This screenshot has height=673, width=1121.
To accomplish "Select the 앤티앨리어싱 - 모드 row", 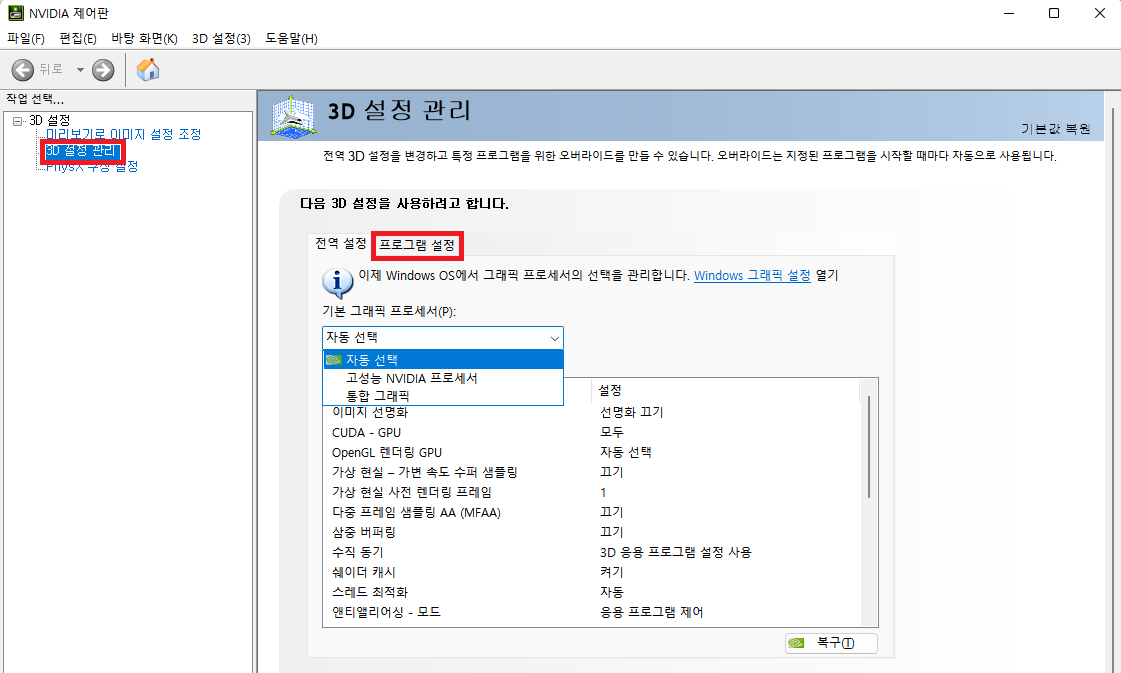I will tap(592, 612).
